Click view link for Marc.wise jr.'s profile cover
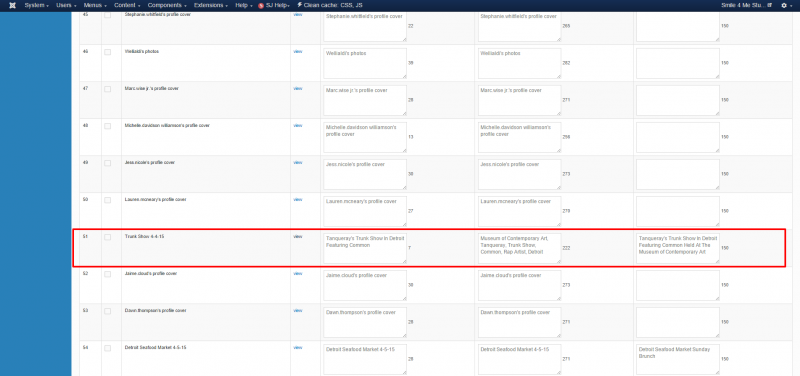This screenshot has height=376, width=800. [x=297, y=88]
